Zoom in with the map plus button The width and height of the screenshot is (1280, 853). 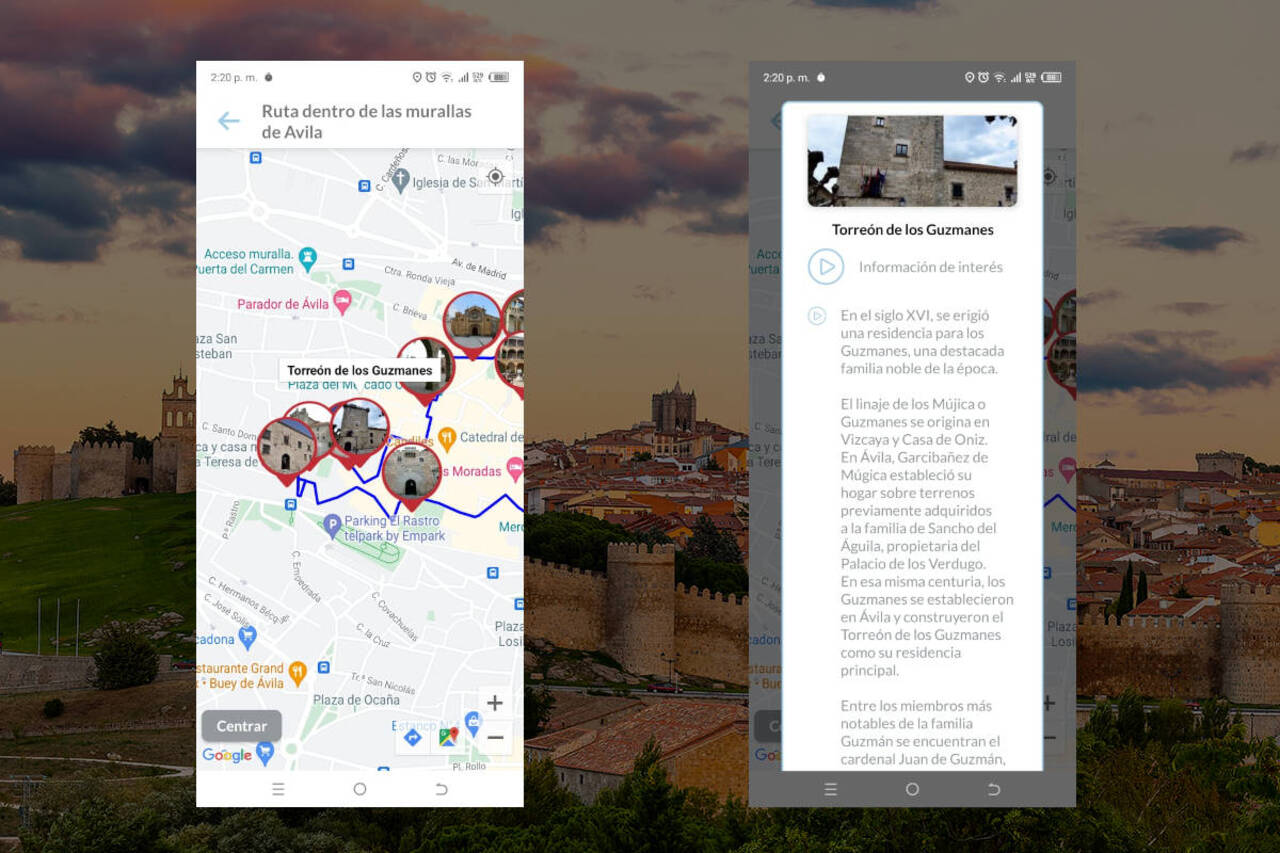point(494,703)
